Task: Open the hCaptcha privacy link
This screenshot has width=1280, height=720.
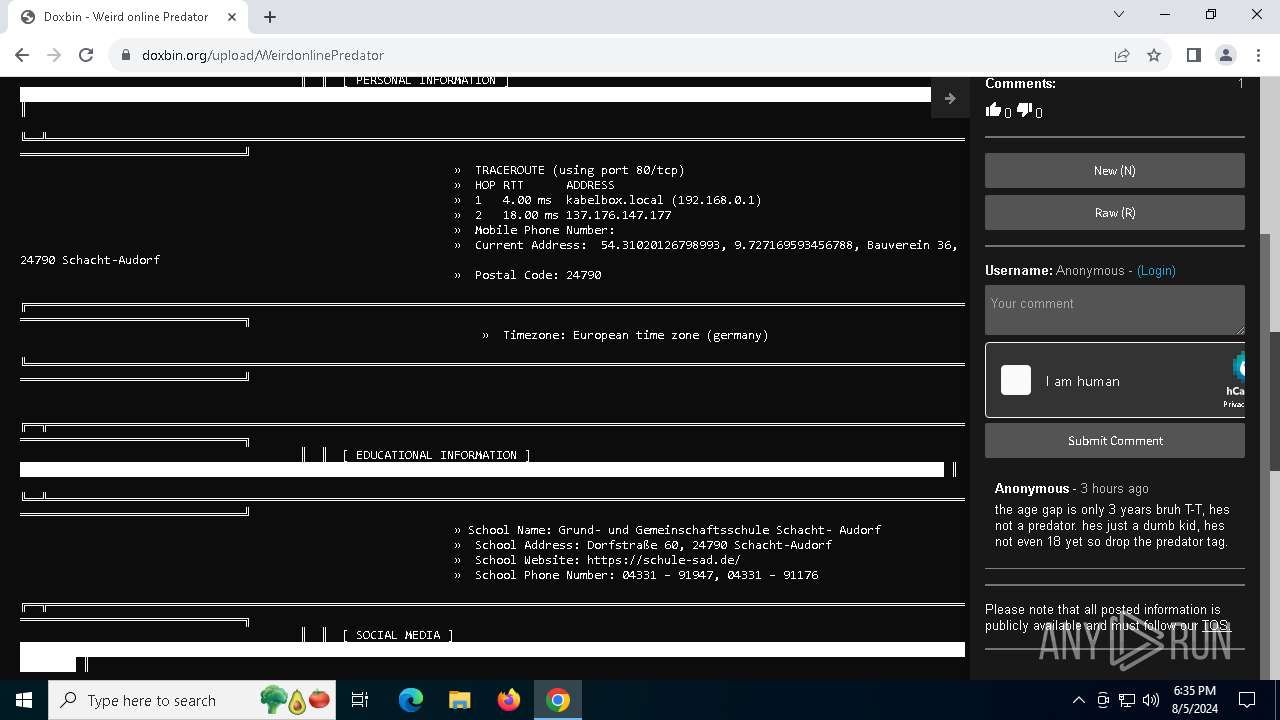Action: [x=1234, y=404]
